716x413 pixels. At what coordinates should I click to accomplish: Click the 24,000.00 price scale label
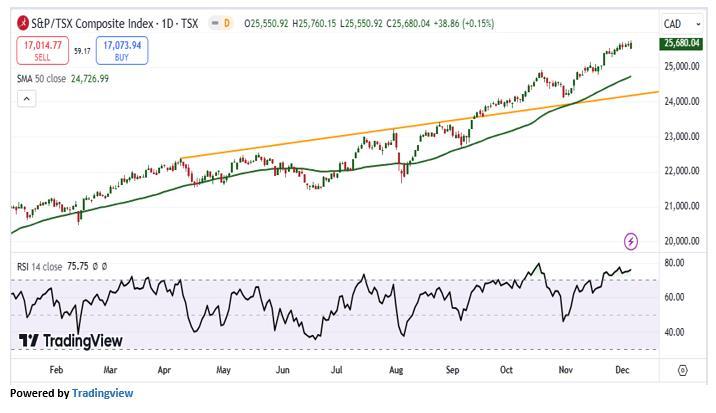pos(682,101)
